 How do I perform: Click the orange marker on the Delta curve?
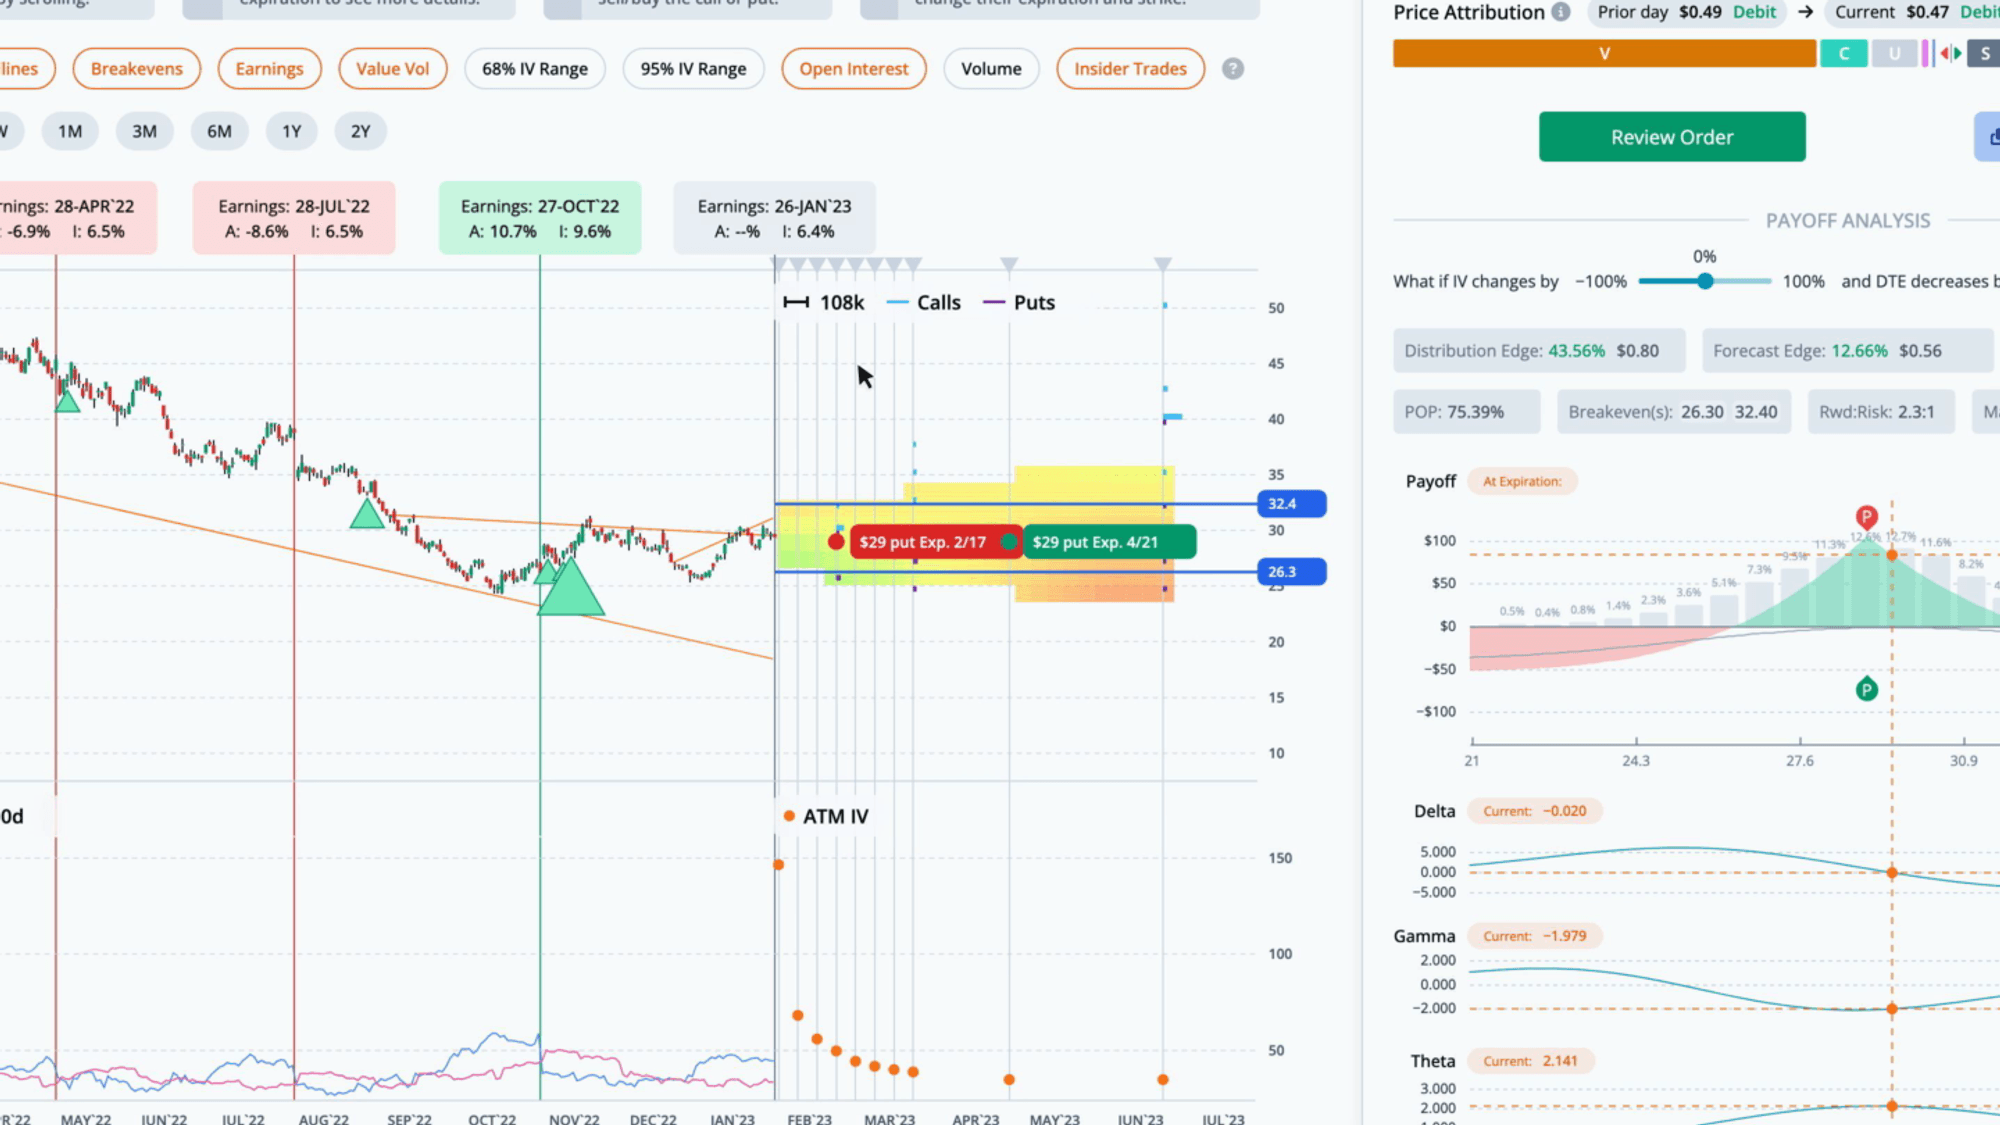(x=1892, y=873)
